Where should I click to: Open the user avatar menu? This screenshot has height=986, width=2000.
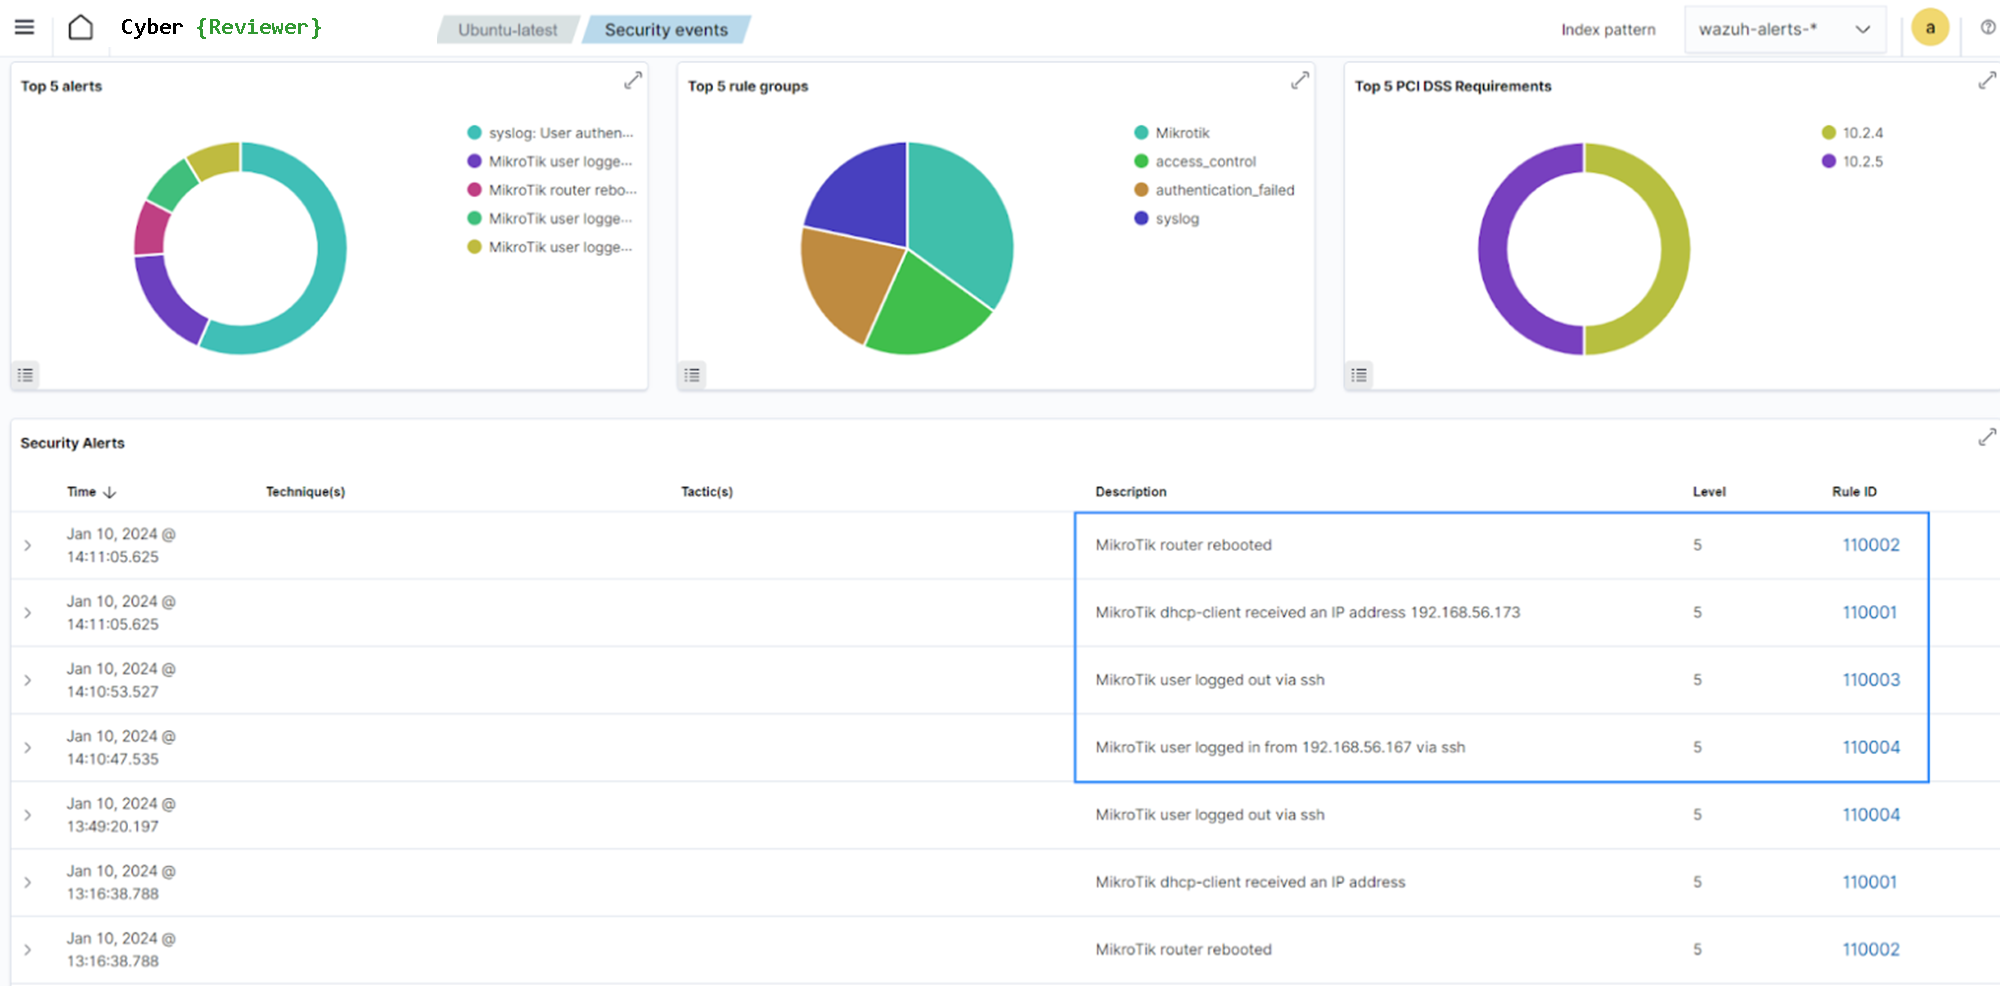point(1929,28)
